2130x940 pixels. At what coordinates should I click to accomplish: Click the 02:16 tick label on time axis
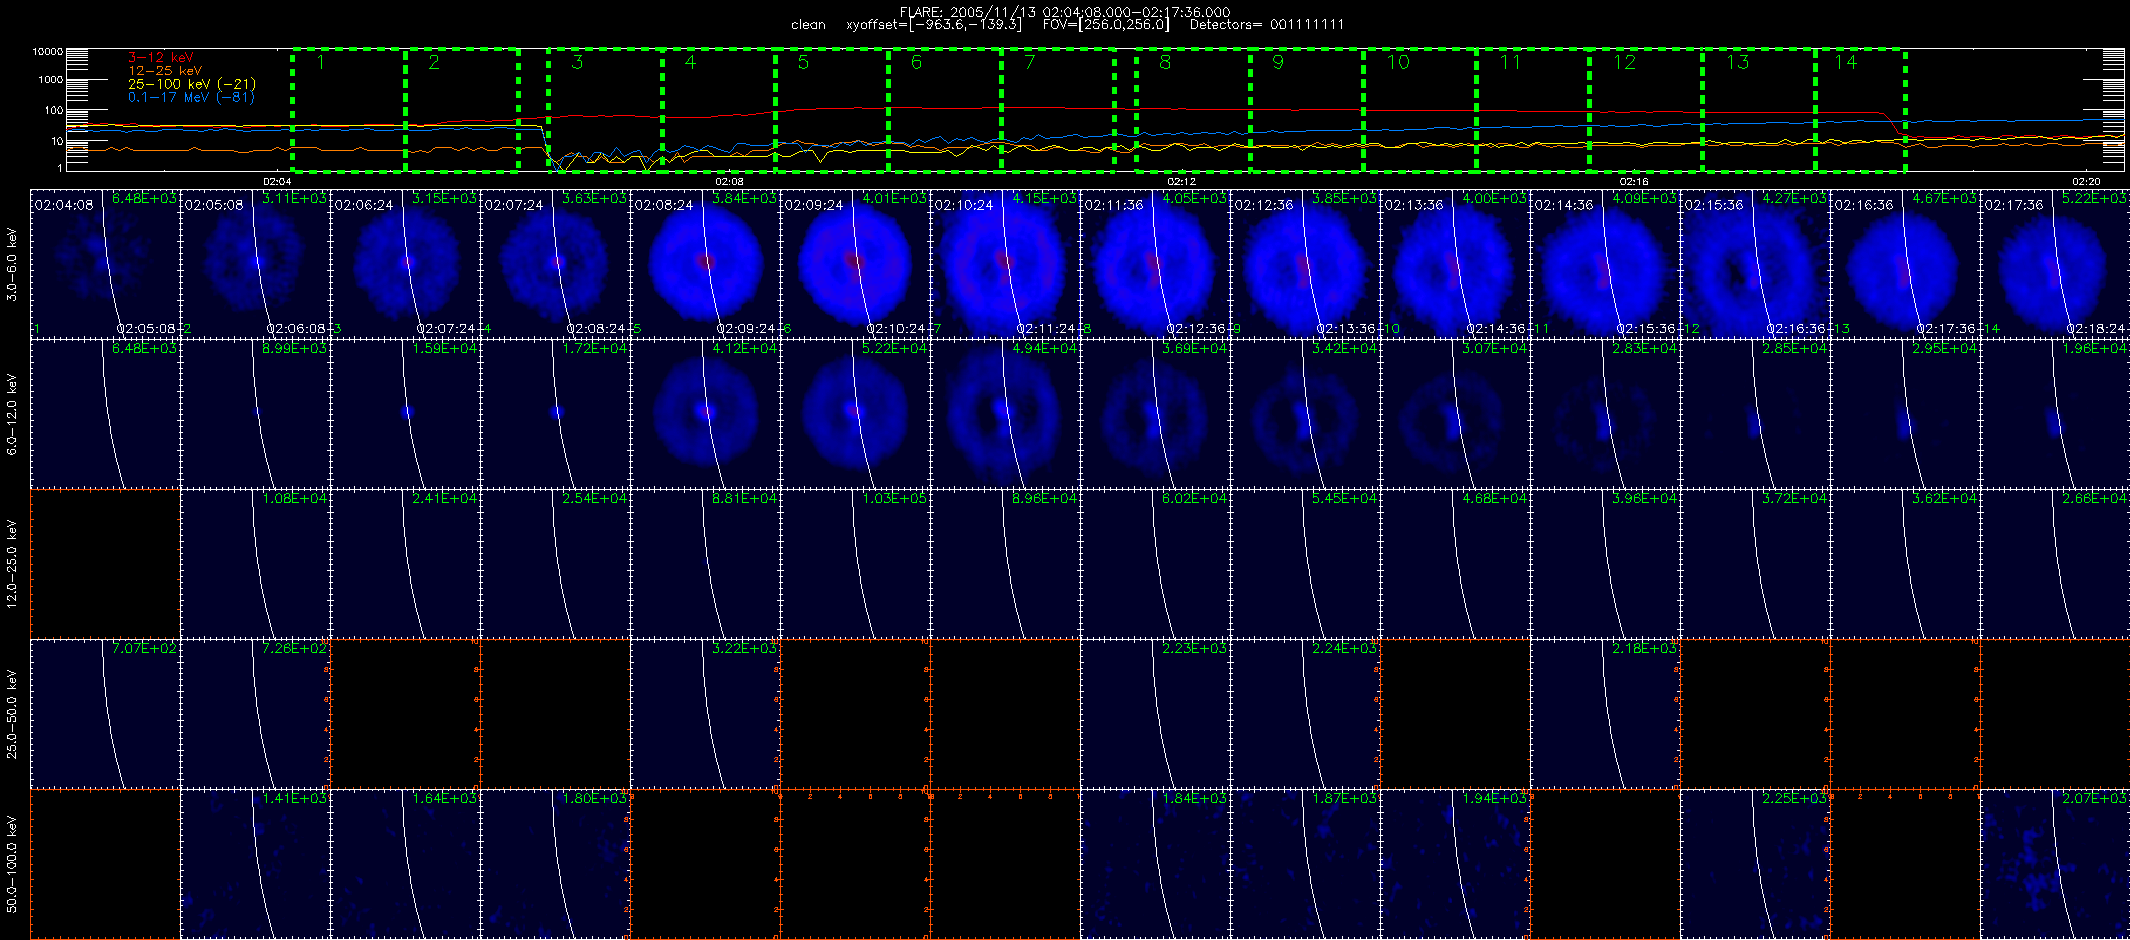coord(1633,181)
